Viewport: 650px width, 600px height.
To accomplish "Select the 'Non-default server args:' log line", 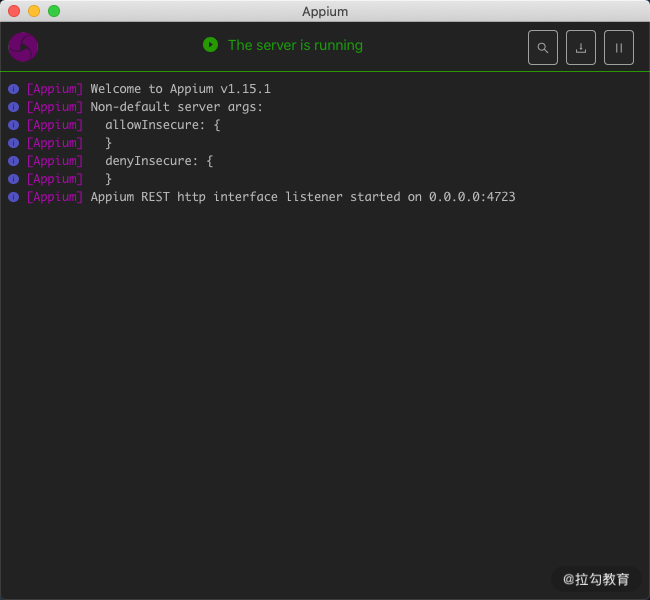I will pos(177,107).
